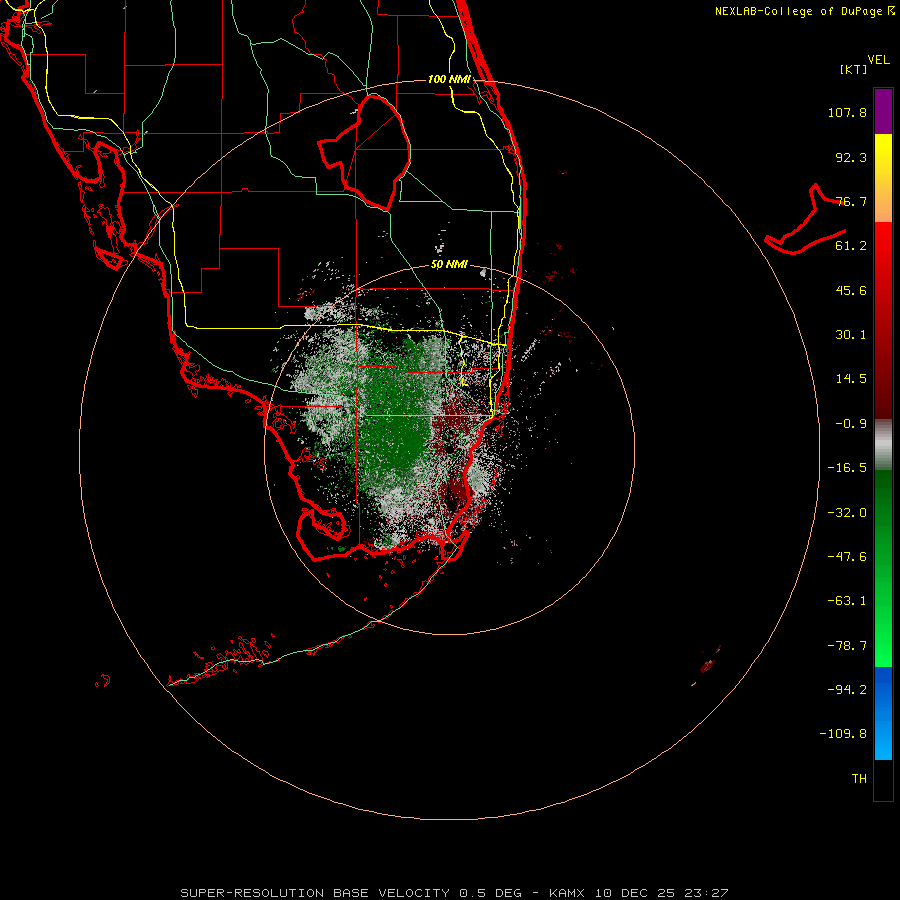Click the Lake Okeechobee outline on map
This screenshot has height=900, width=900.
tap(364, 153)
